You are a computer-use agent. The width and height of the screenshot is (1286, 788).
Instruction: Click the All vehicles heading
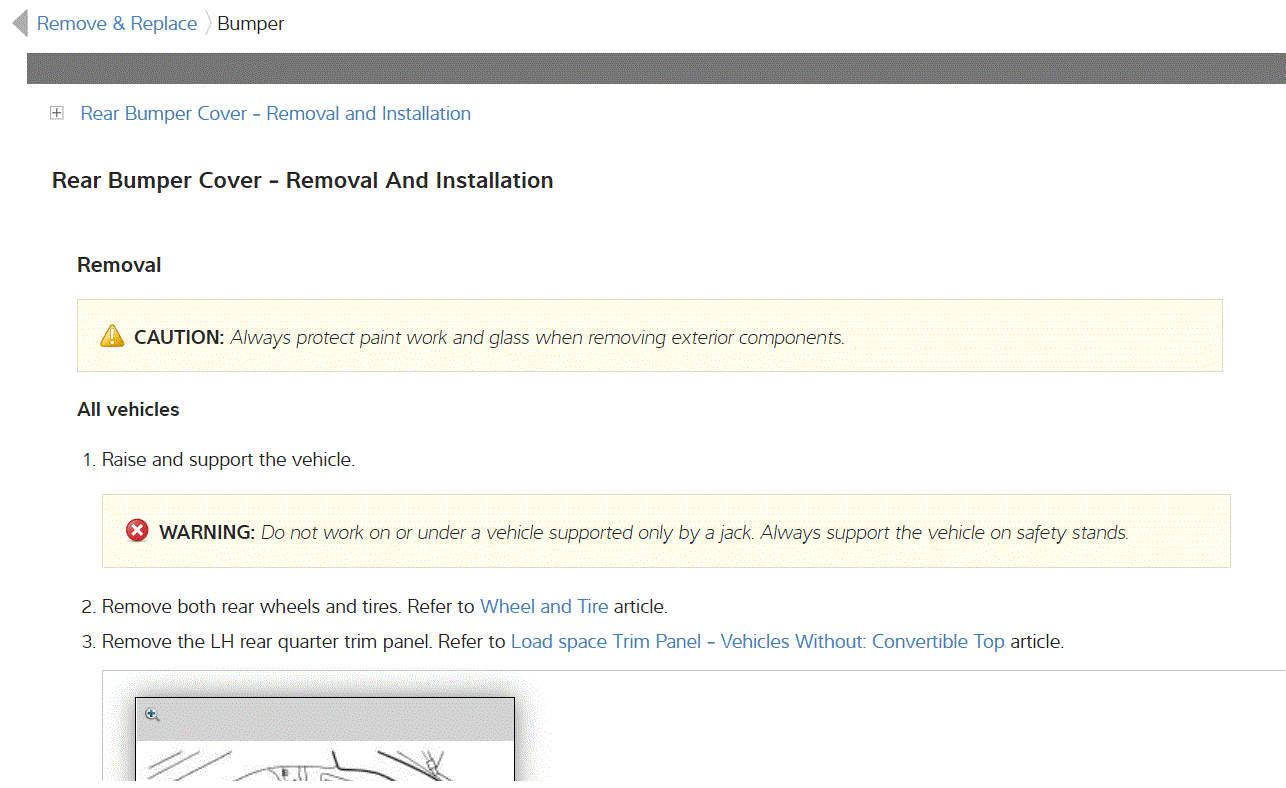click(128, 410)
